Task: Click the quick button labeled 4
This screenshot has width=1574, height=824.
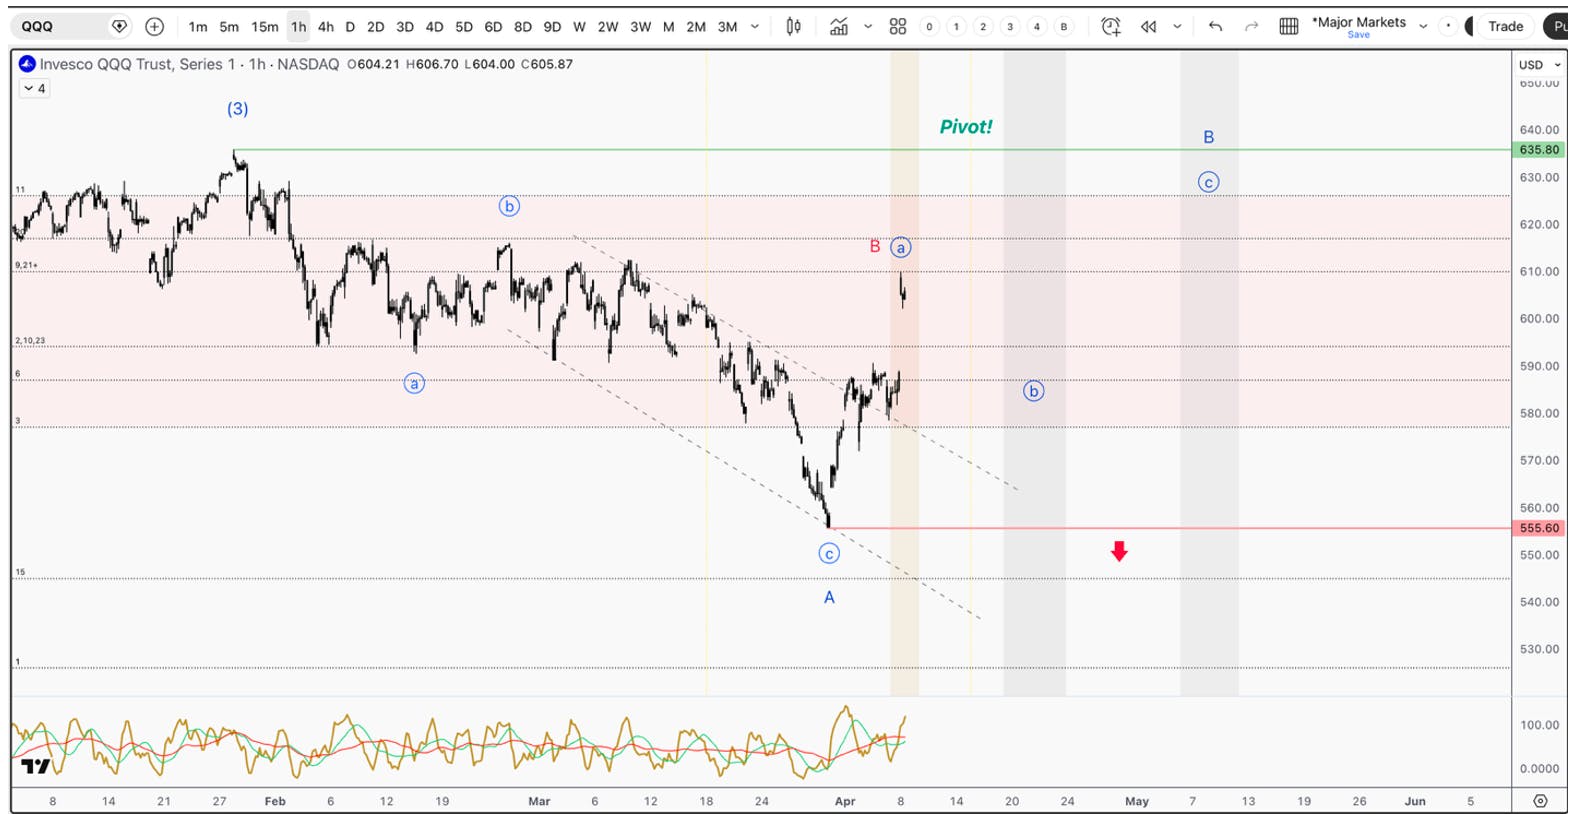Action: pyautogui.click(x=1037, y=27)
